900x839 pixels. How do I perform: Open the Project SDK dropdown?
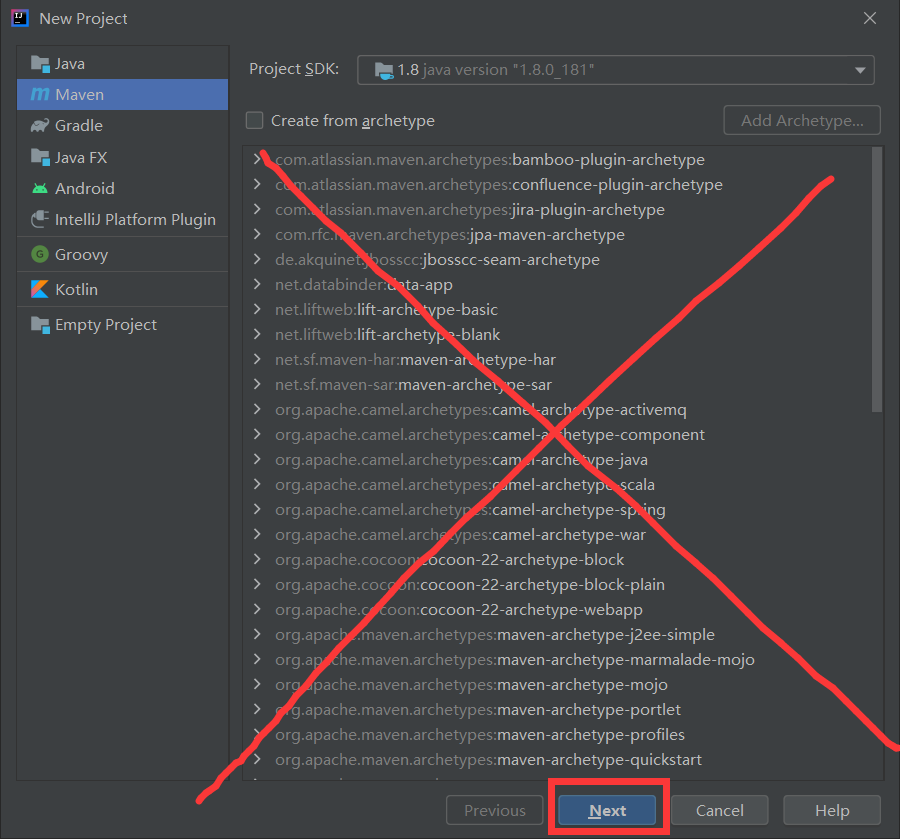pos(615,70)
